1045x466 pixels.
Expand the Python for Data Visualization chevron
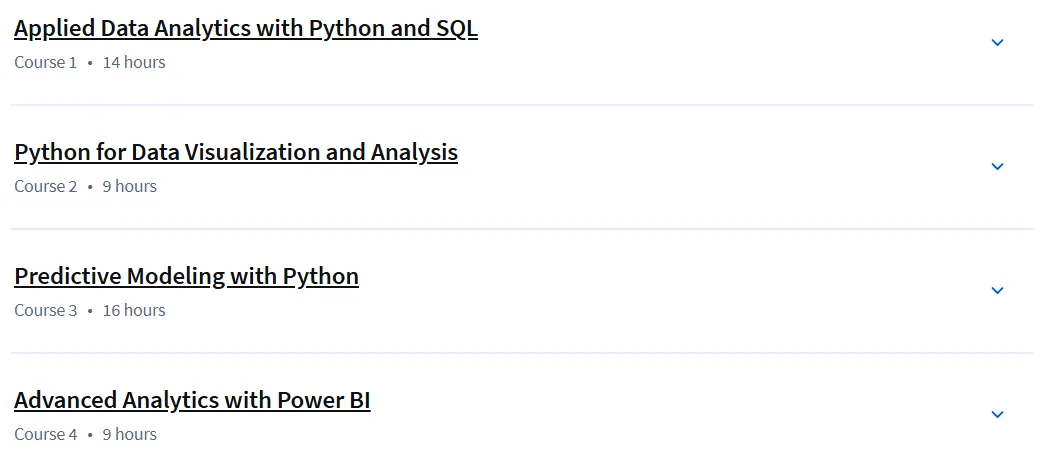[x=997, y=167]
